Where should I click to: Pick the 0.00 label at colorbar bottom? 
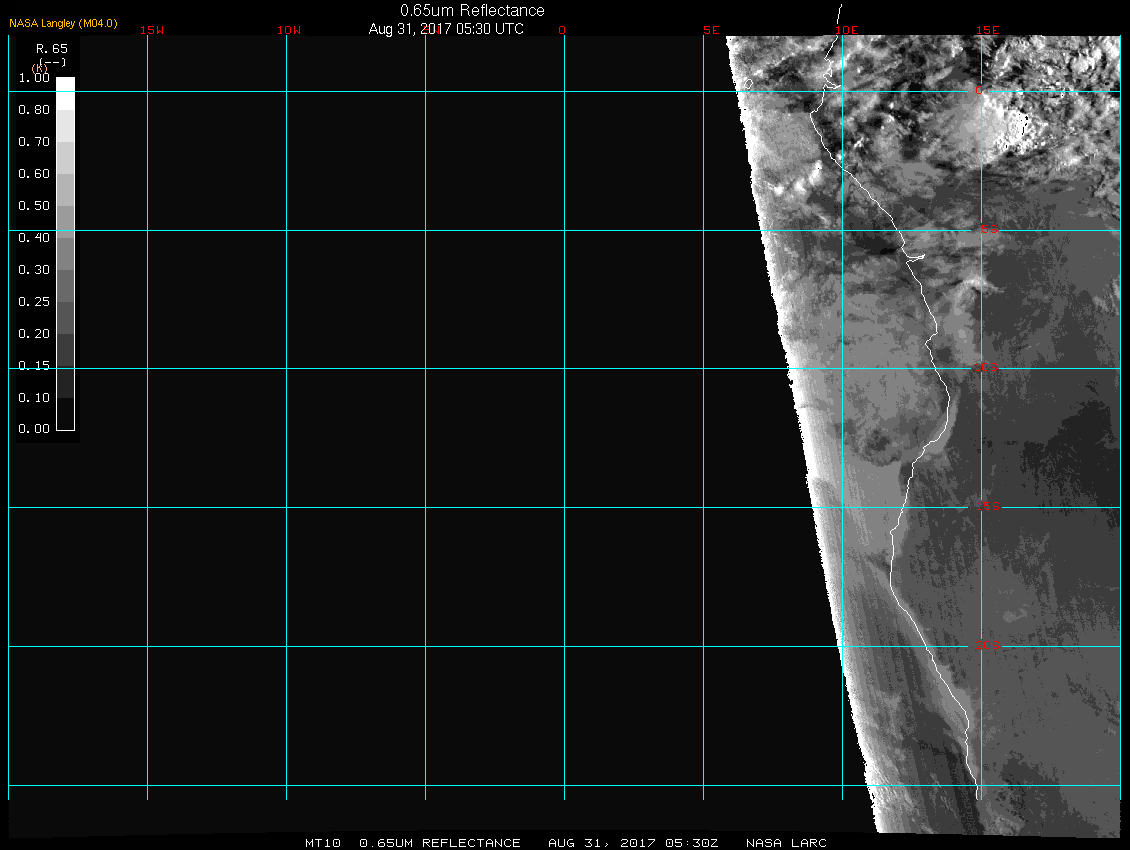(x=34, y=430)
